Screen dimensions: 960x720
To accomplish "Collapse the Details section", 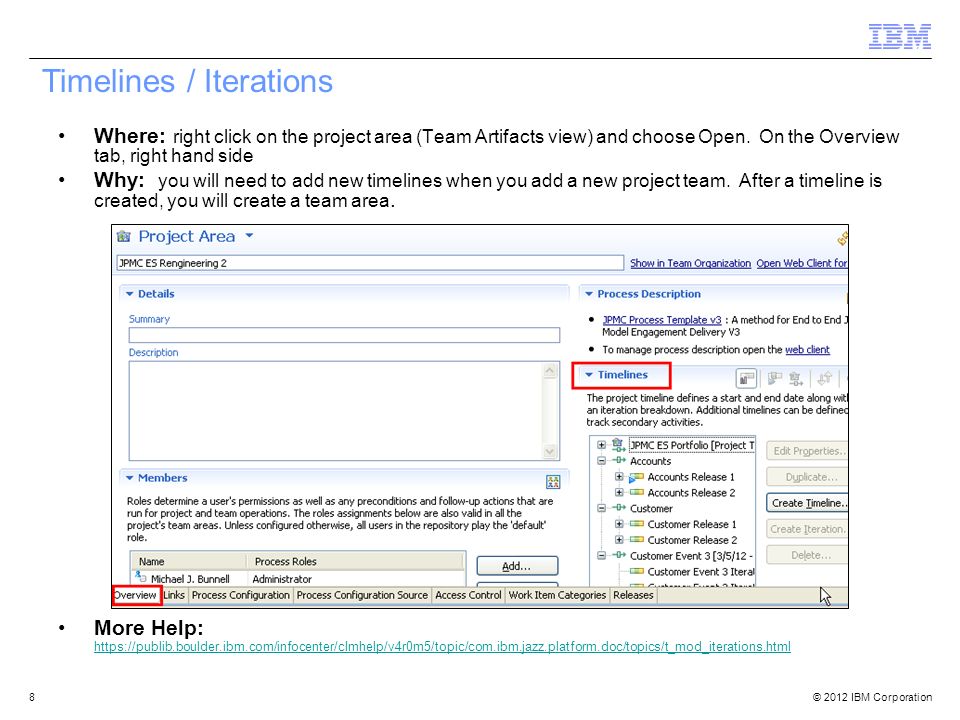I will pyautogui.click(x=130, y=294).
